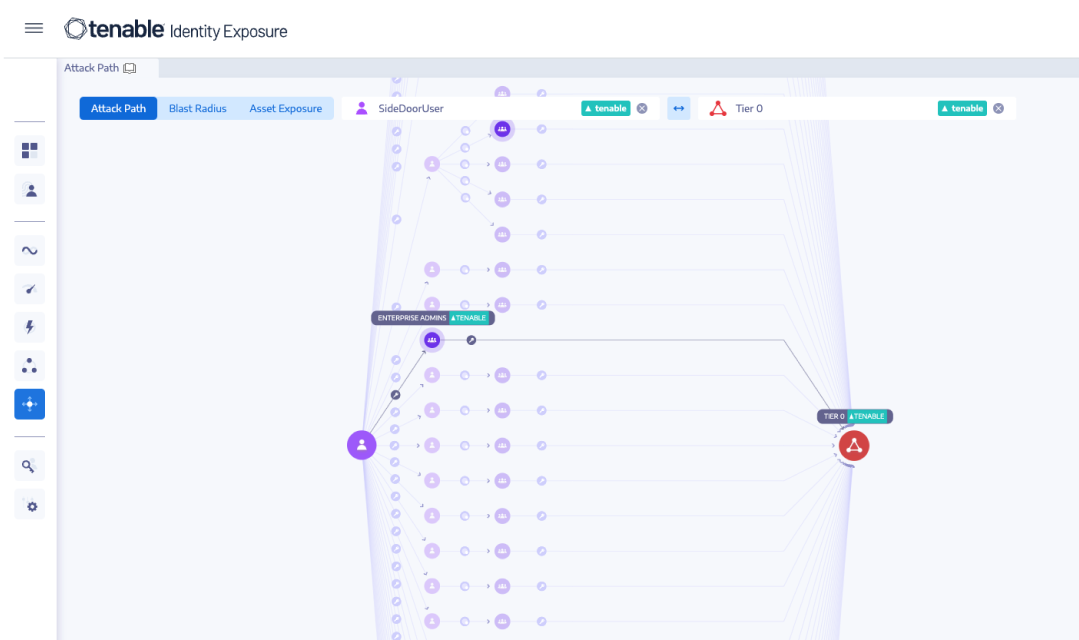Open the Indicators of Attack lightning icon
Screen dimensions: 1079x640
point(30,327)
